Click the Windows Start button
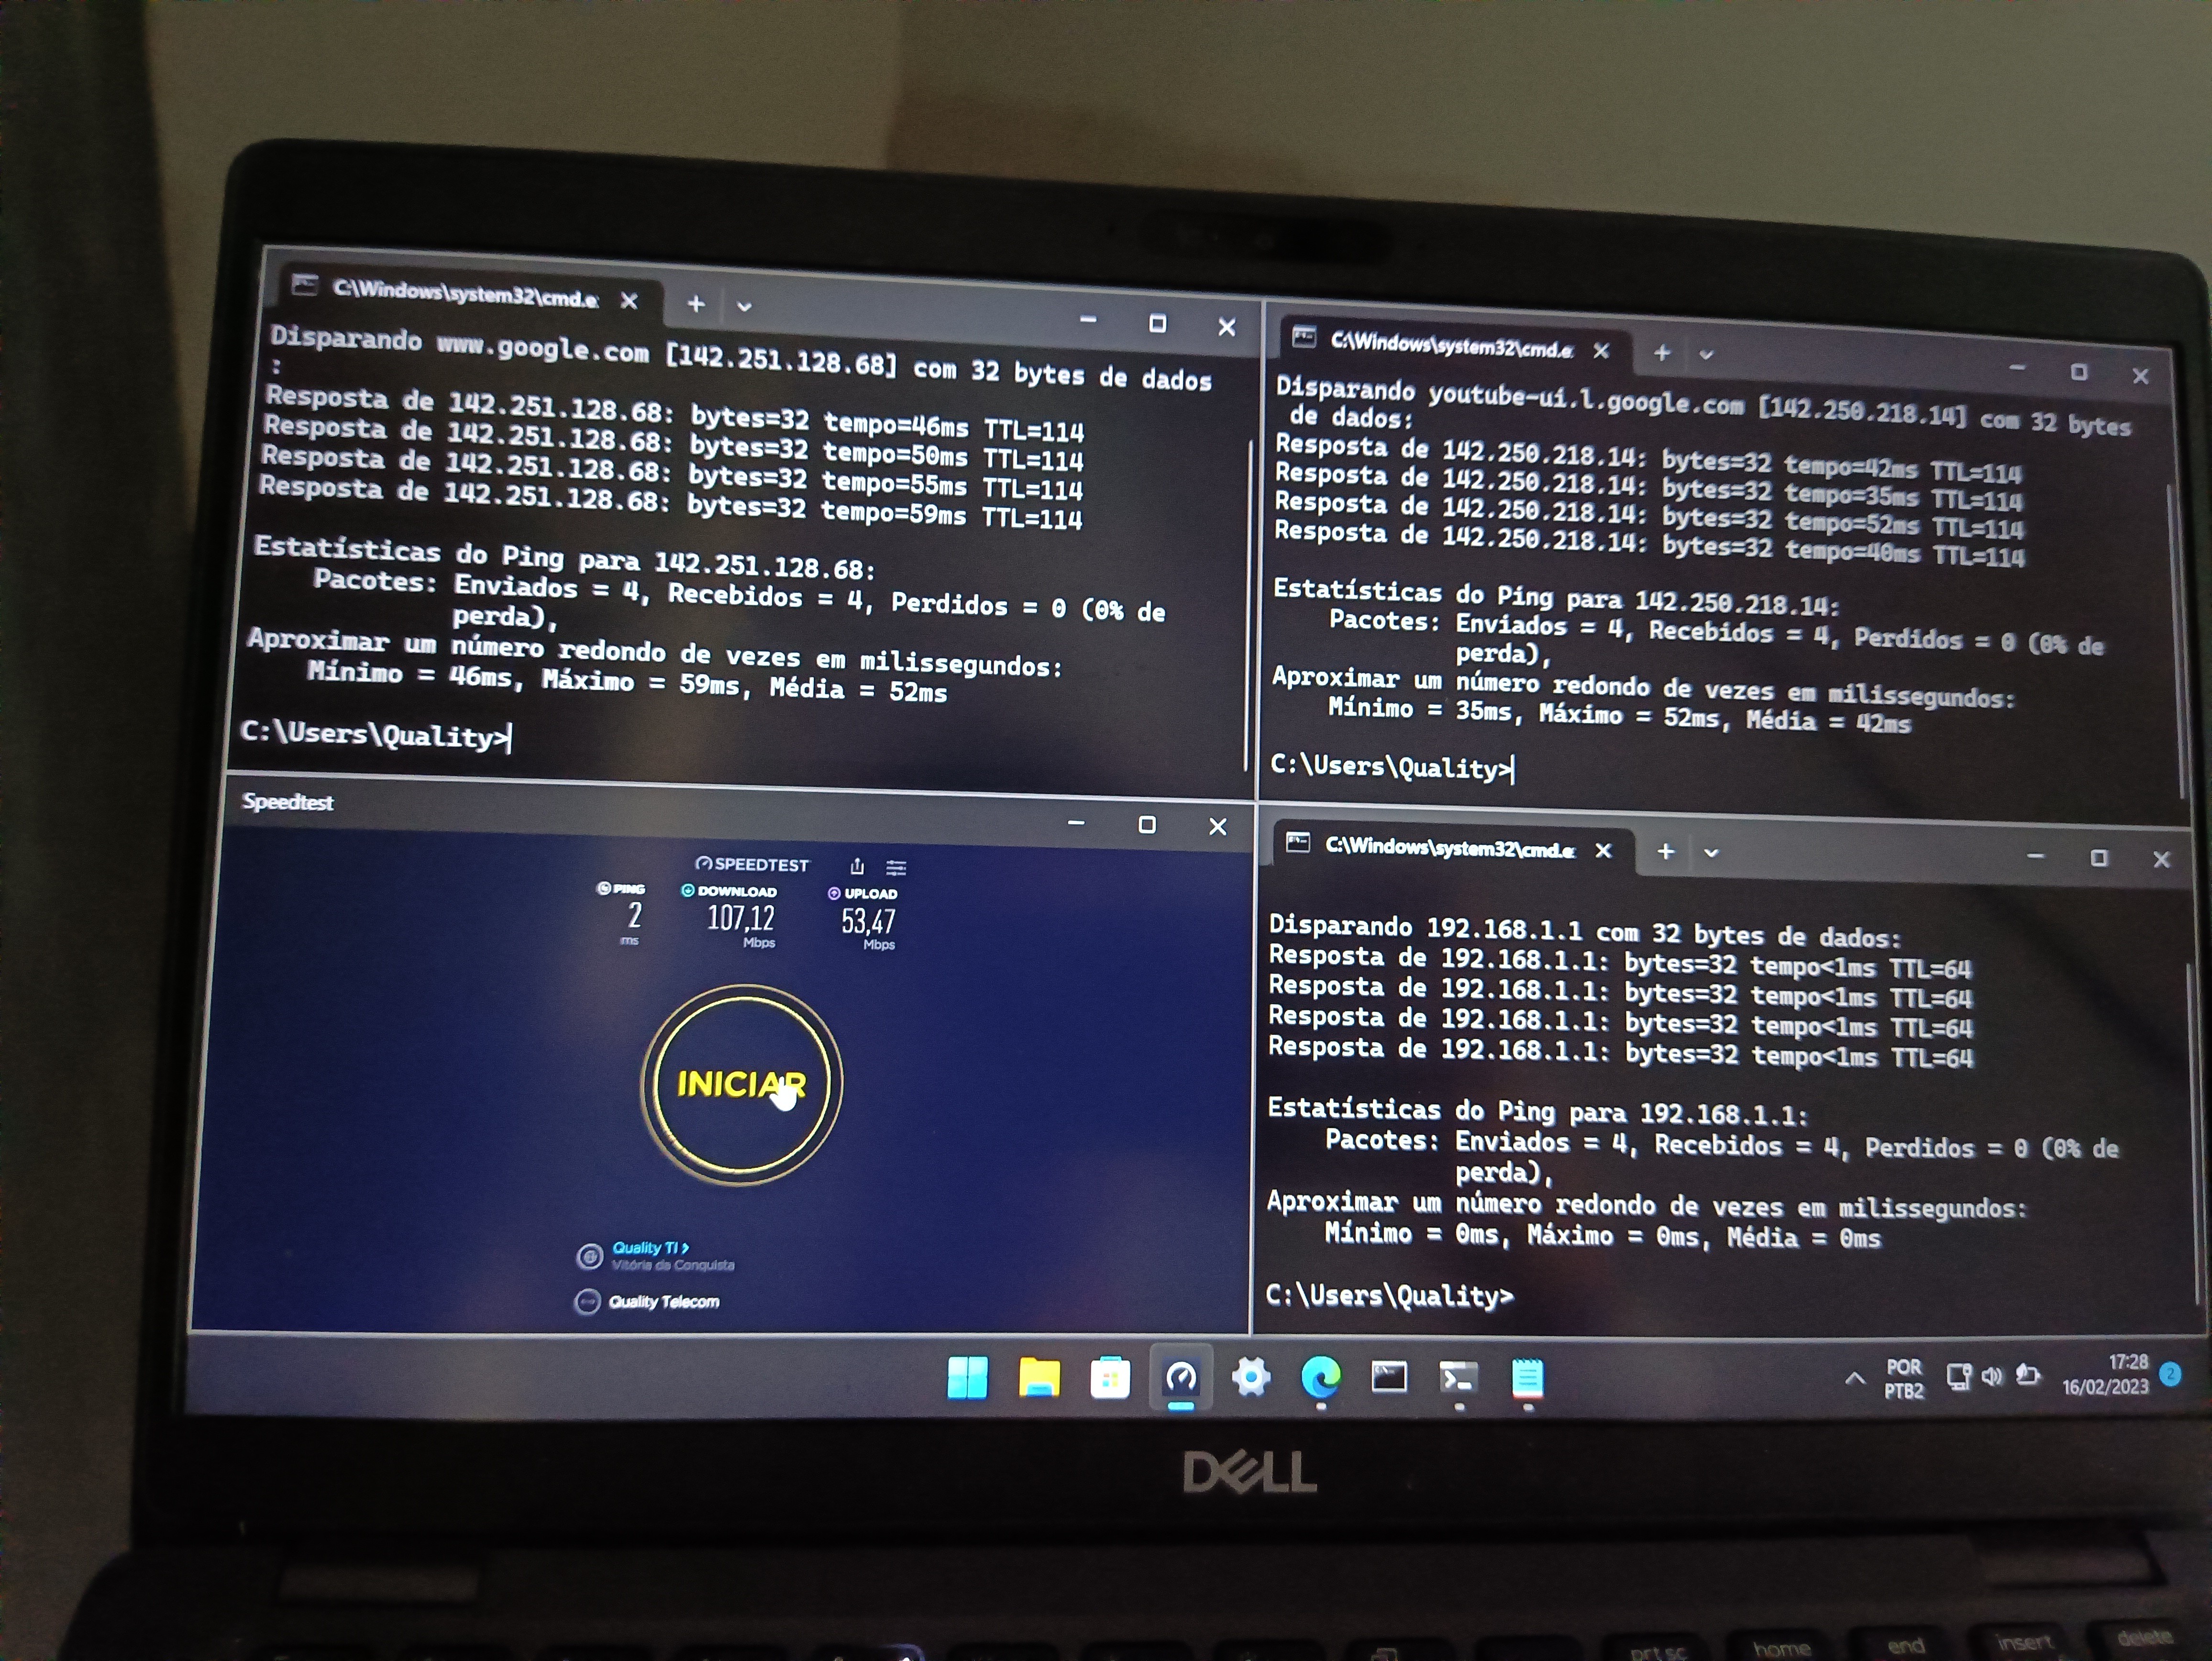This screenshot has width=2212, height=1661. tap(967, 1378)
